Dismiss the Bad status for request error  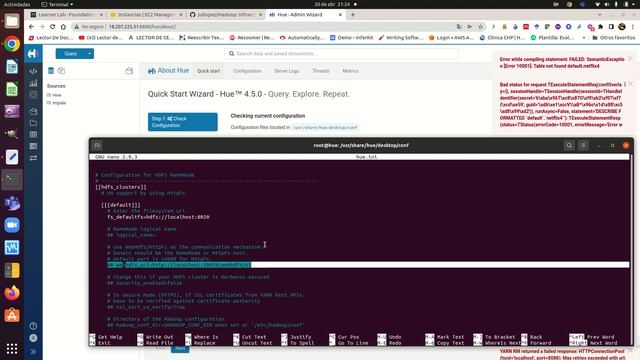(630, 84)
